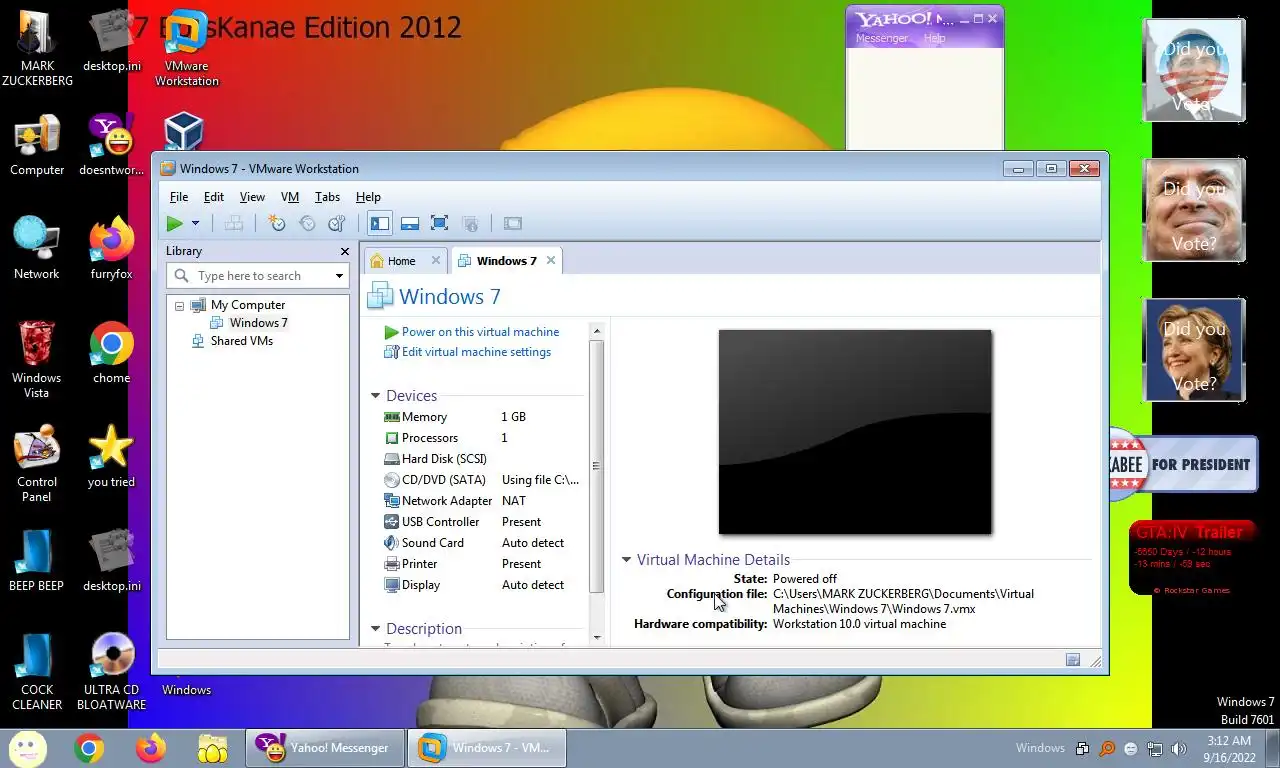Screen dimensions: 1280x768
Task: Select the Sound Card device
Action: (482, 543)
